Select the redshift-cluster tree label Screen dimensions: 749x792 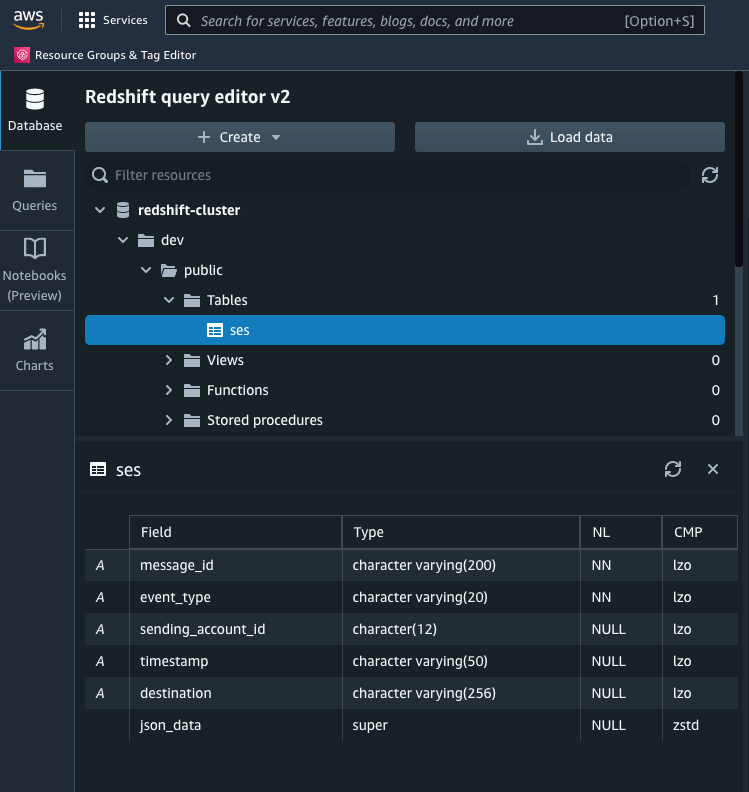tap(189, 210)
